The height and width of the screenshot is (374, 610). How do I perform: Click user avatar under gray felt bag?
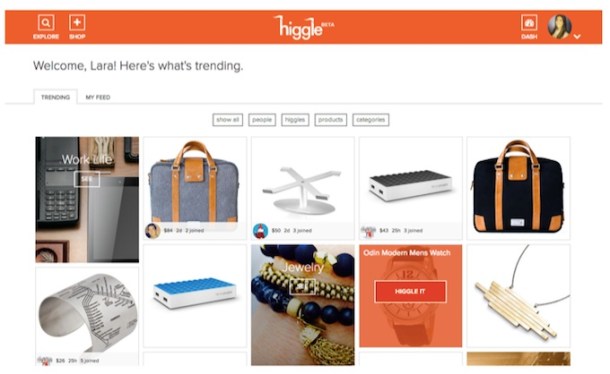pyautogui.click(x=152, y=231)
